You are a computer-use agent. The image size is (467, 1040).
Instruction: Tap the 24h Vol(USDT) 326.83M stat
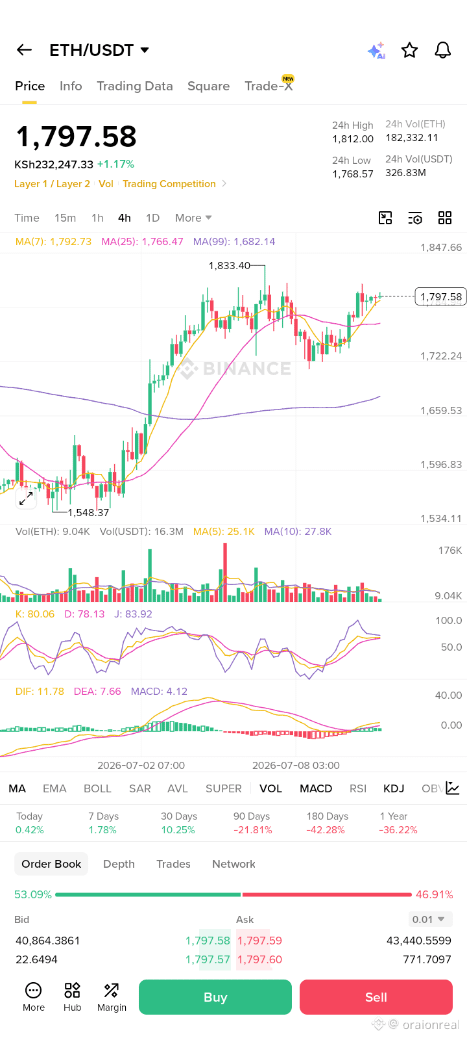coord(419,166)
